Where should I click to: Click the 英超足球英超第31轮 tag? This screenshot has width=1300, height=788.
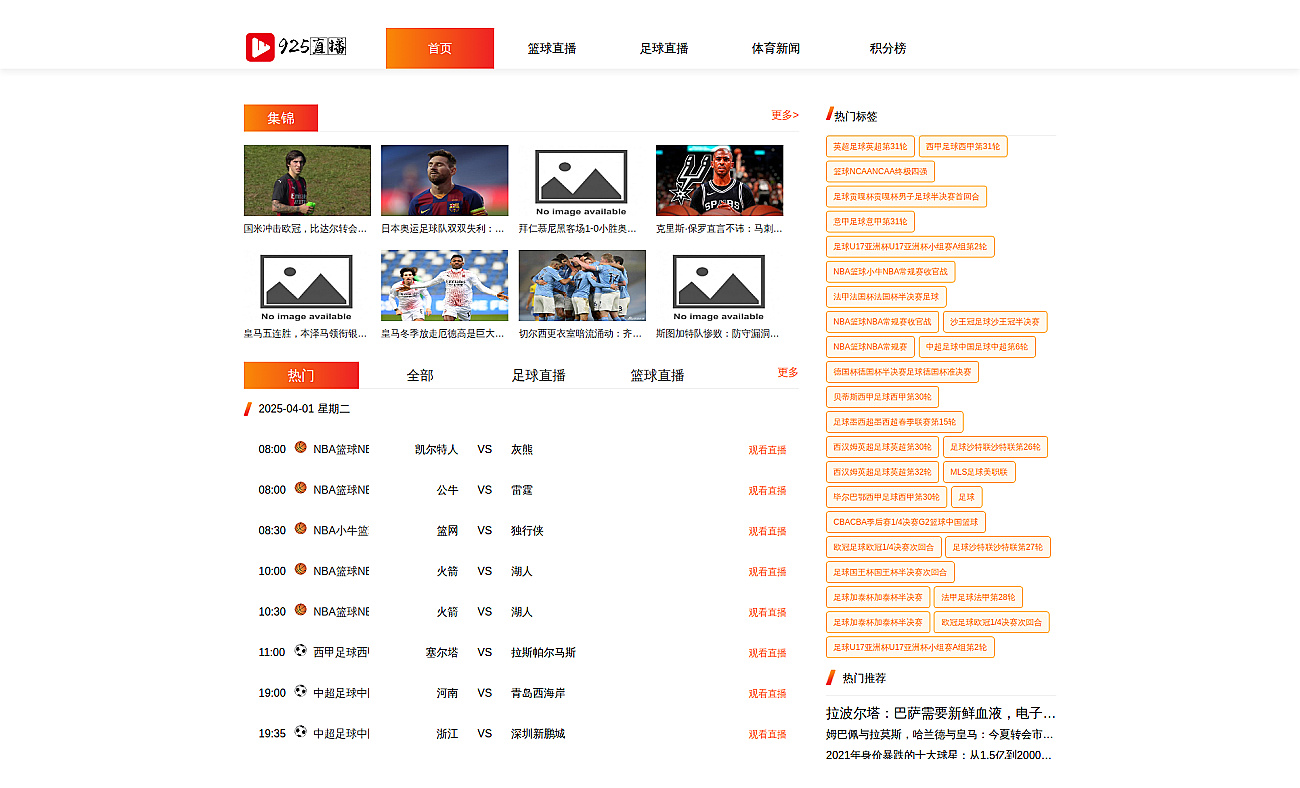coord(870,146)
